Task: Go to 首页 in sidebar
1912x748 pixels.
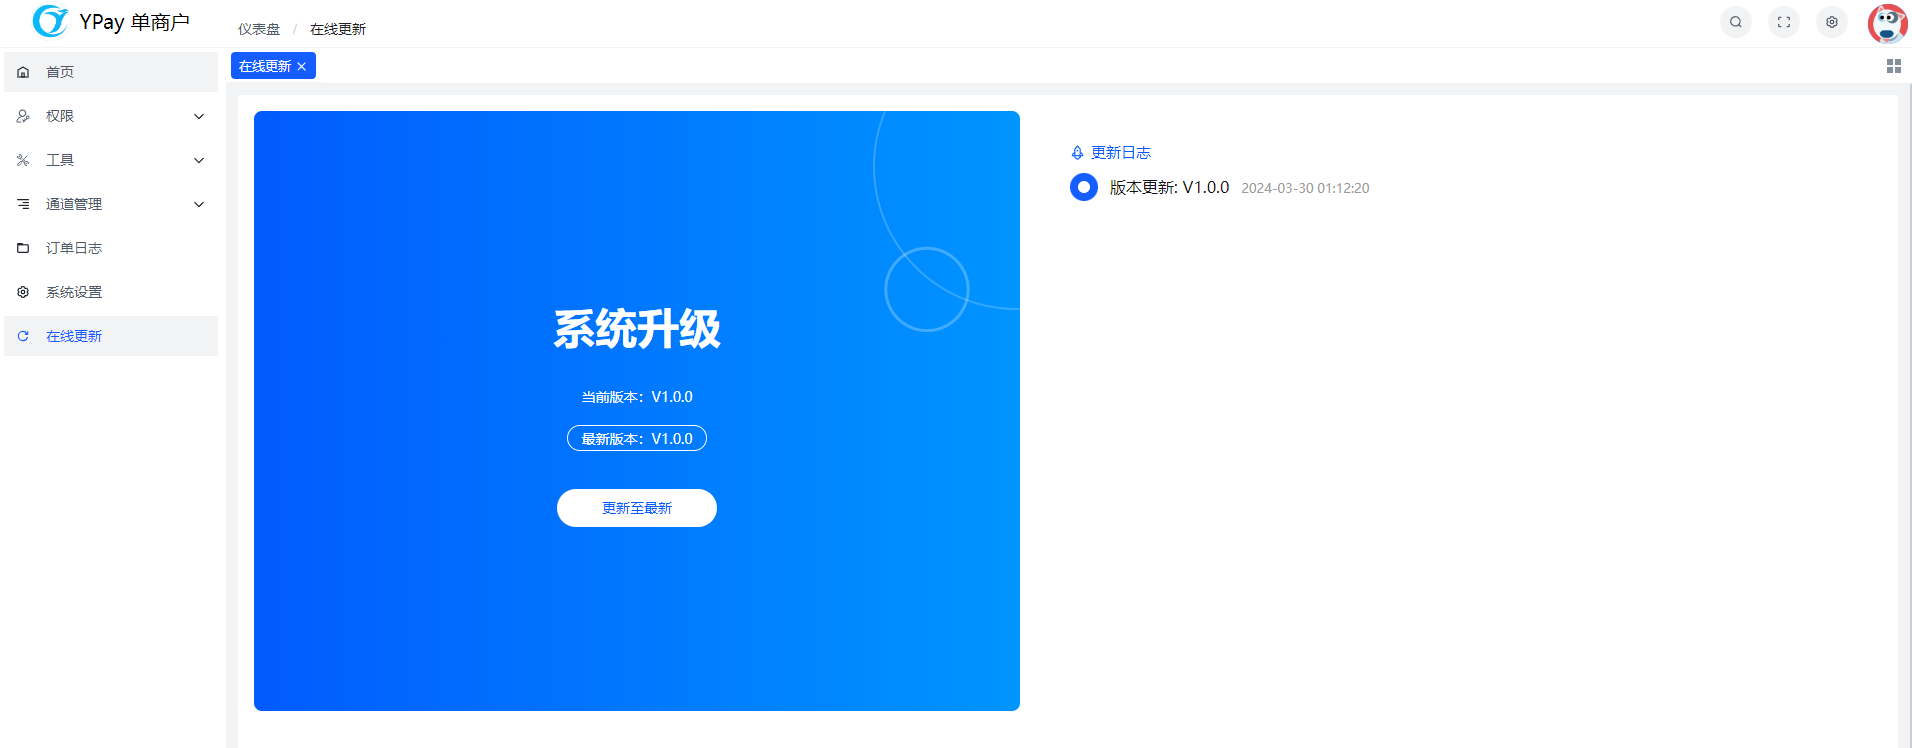Action: (x=111, y=72)
